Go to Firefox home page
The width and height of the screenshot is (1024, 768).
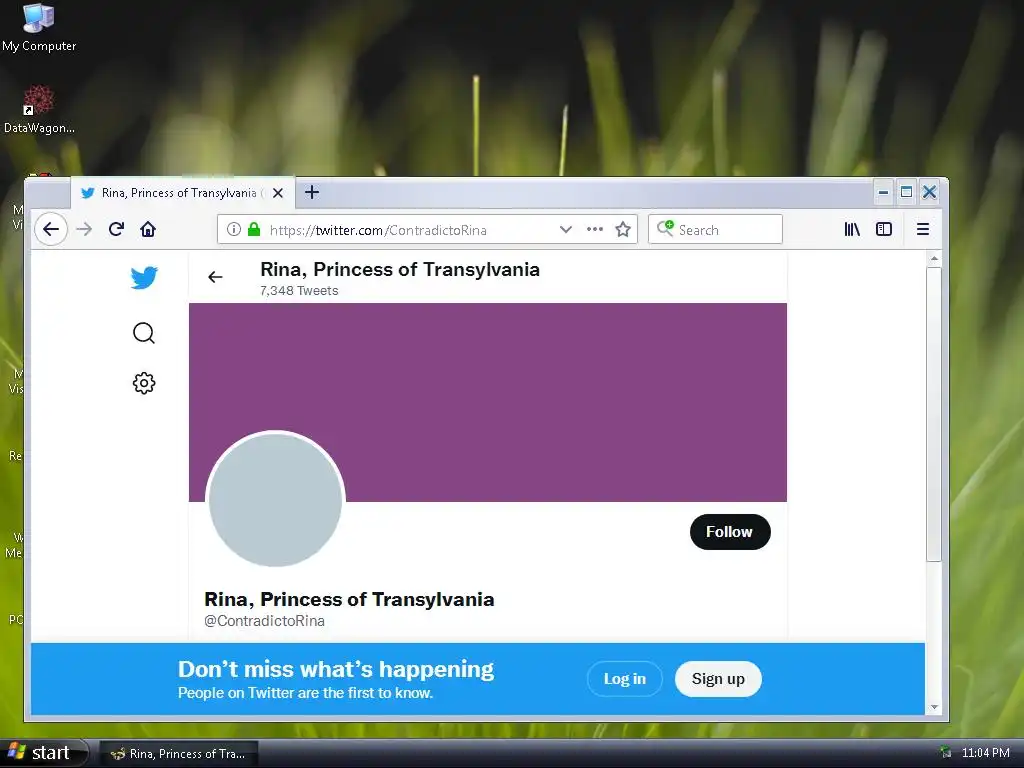click(x=148, y=229)
